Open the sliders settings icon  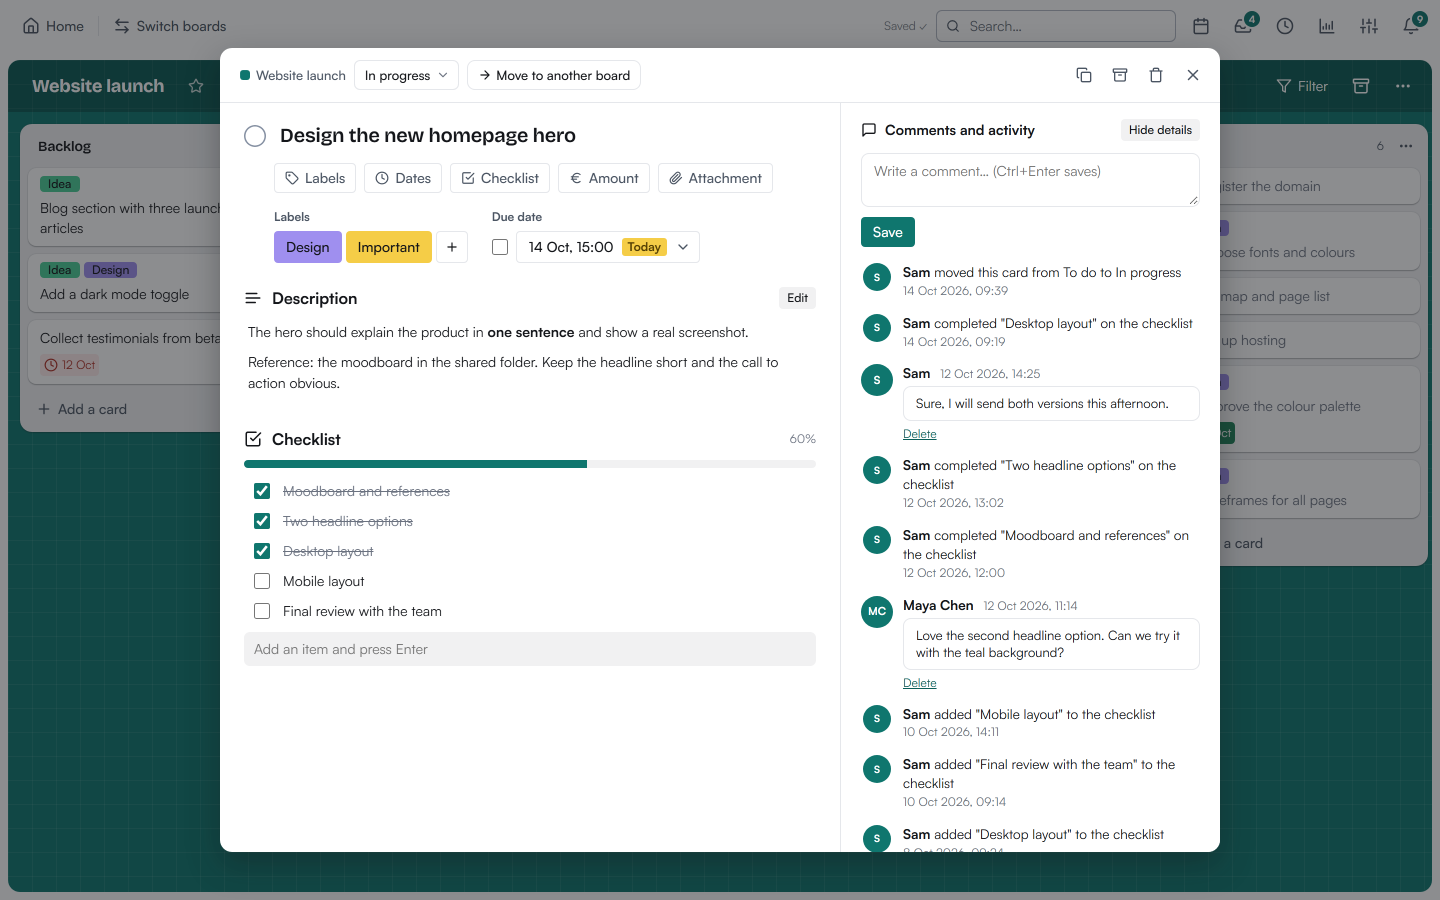pyautogui.click(x=1369, y=26)
